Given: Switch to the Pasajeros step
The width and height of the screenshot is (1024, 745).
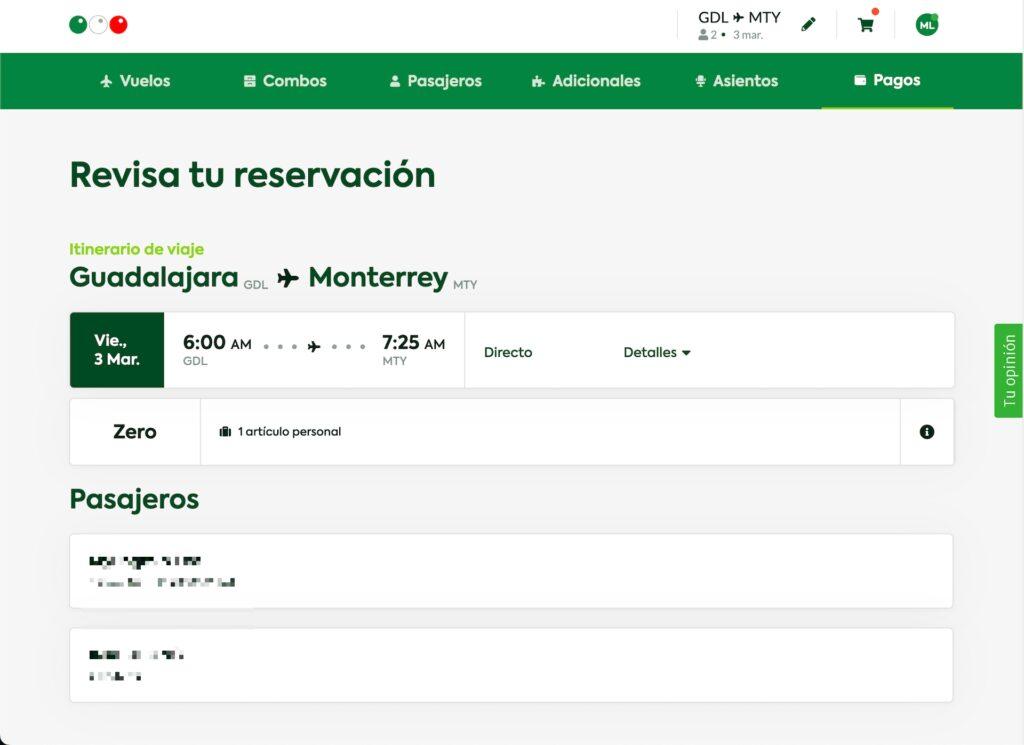Looking at the screenshot, I should (x=436, y=81).
